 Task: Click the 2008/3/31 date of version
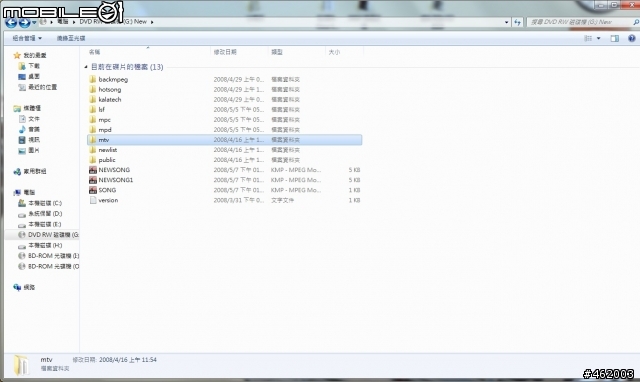click(x=239, y=200)
